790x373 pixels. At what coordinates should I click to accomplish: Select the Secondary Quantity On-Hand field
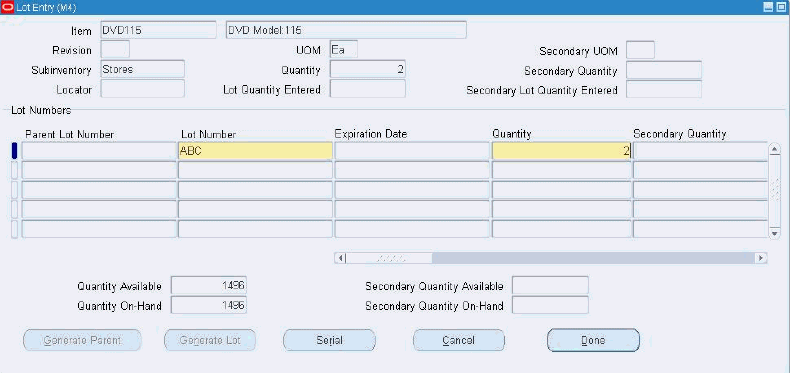(550, 305)
